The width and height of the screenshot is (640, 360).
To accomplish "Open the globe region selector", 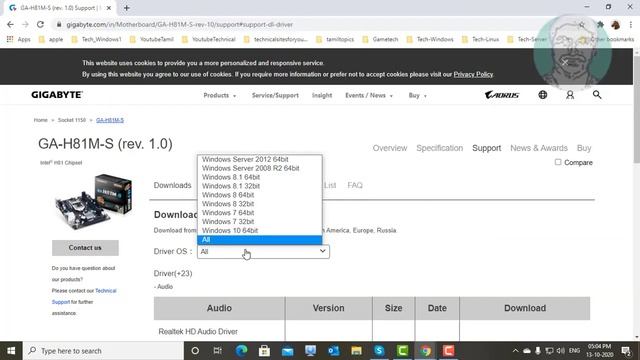I will point(542,95).
